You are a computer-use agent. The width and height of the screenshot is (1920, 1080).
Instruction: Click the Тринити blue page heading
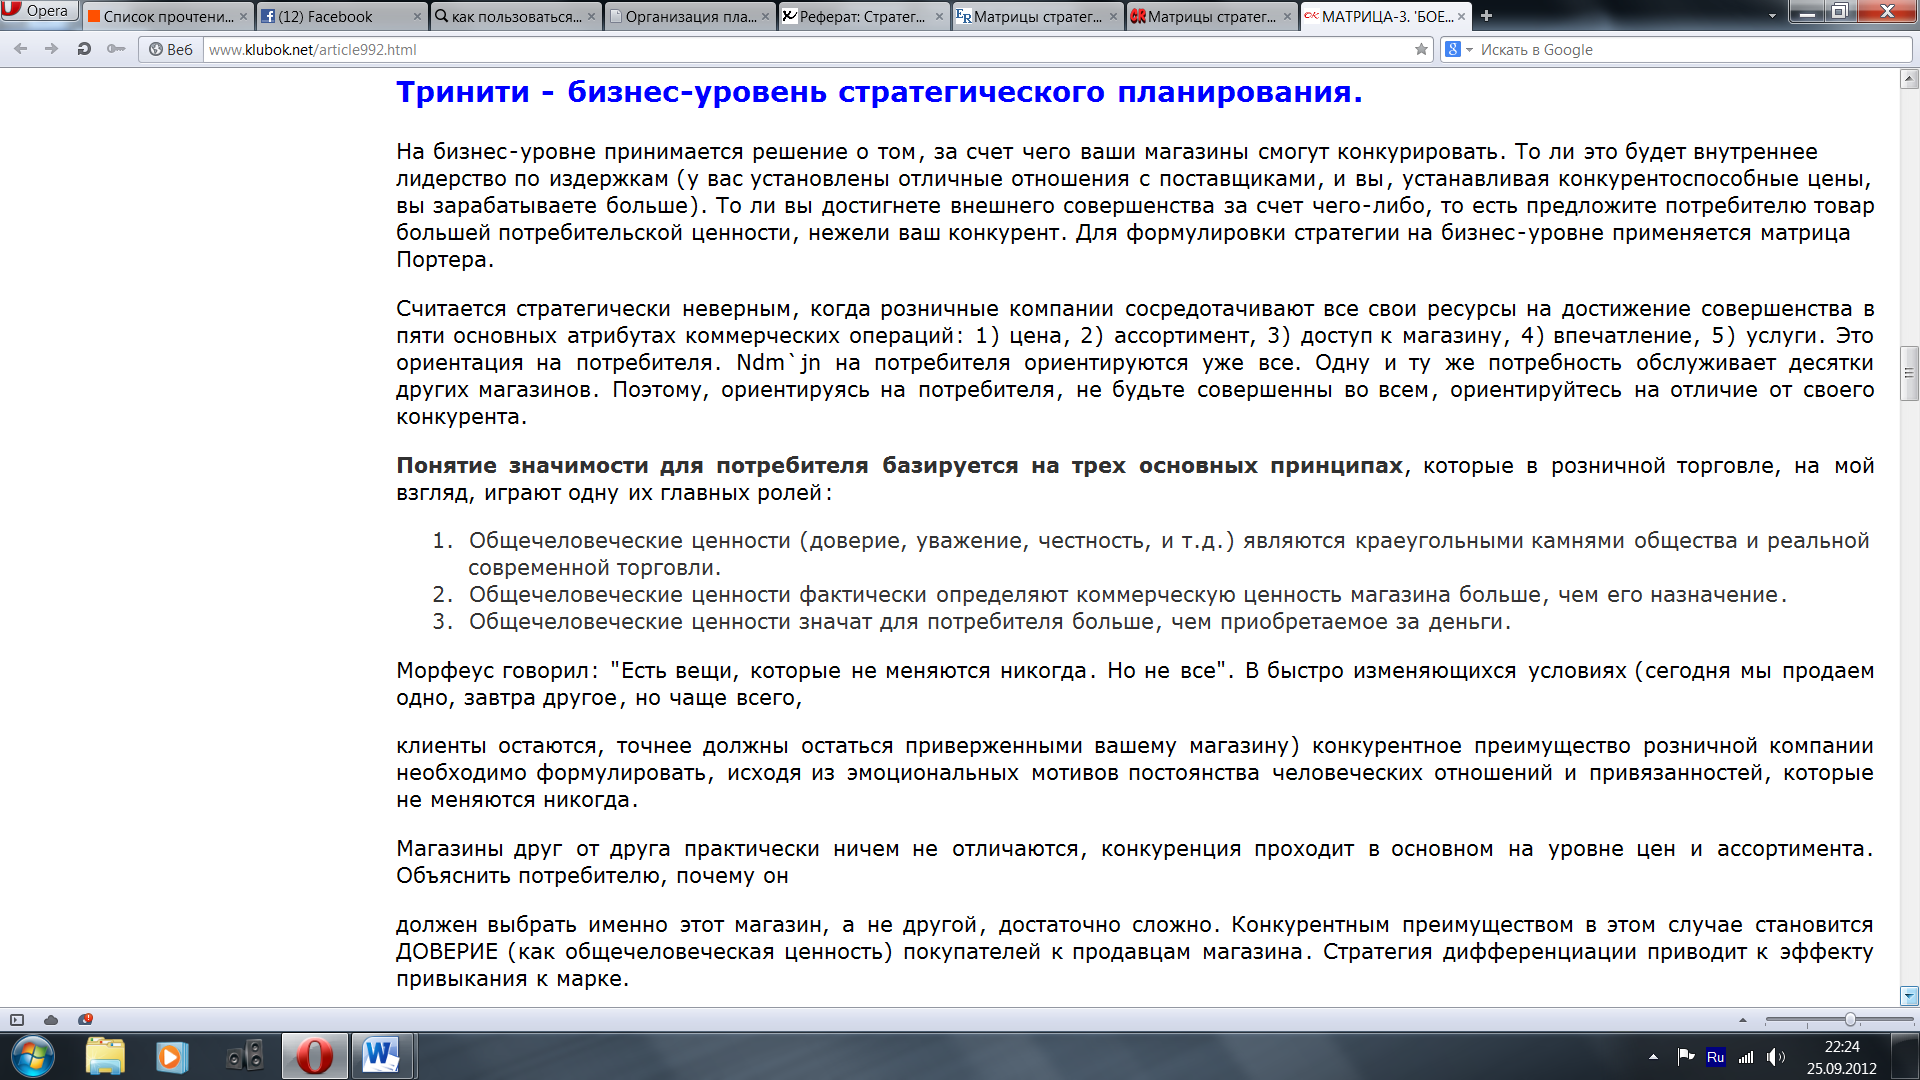(x=879, y=92)
